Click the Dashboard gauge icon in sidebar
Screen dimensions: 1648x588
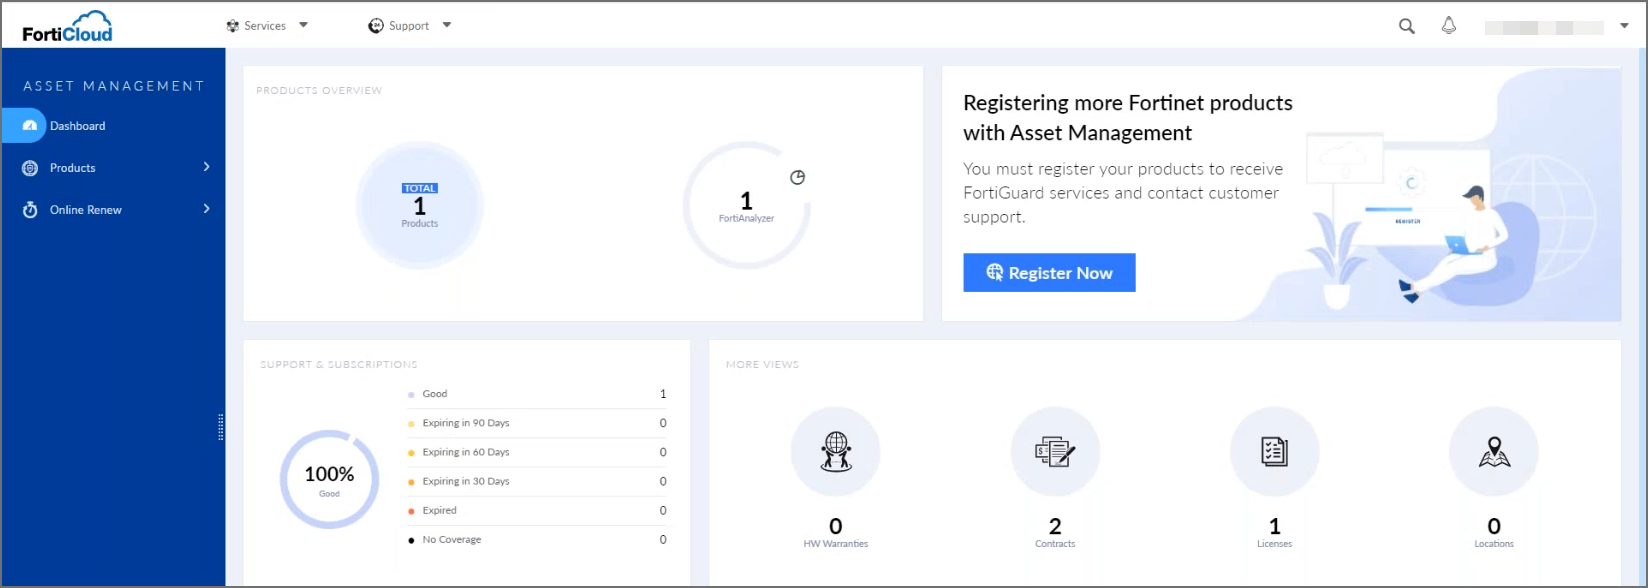(30, 126)
